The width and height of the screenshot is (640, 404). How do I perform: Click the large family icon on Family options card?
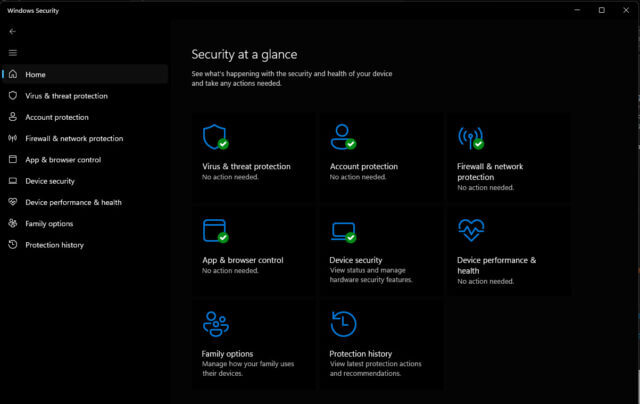point(216,324)
